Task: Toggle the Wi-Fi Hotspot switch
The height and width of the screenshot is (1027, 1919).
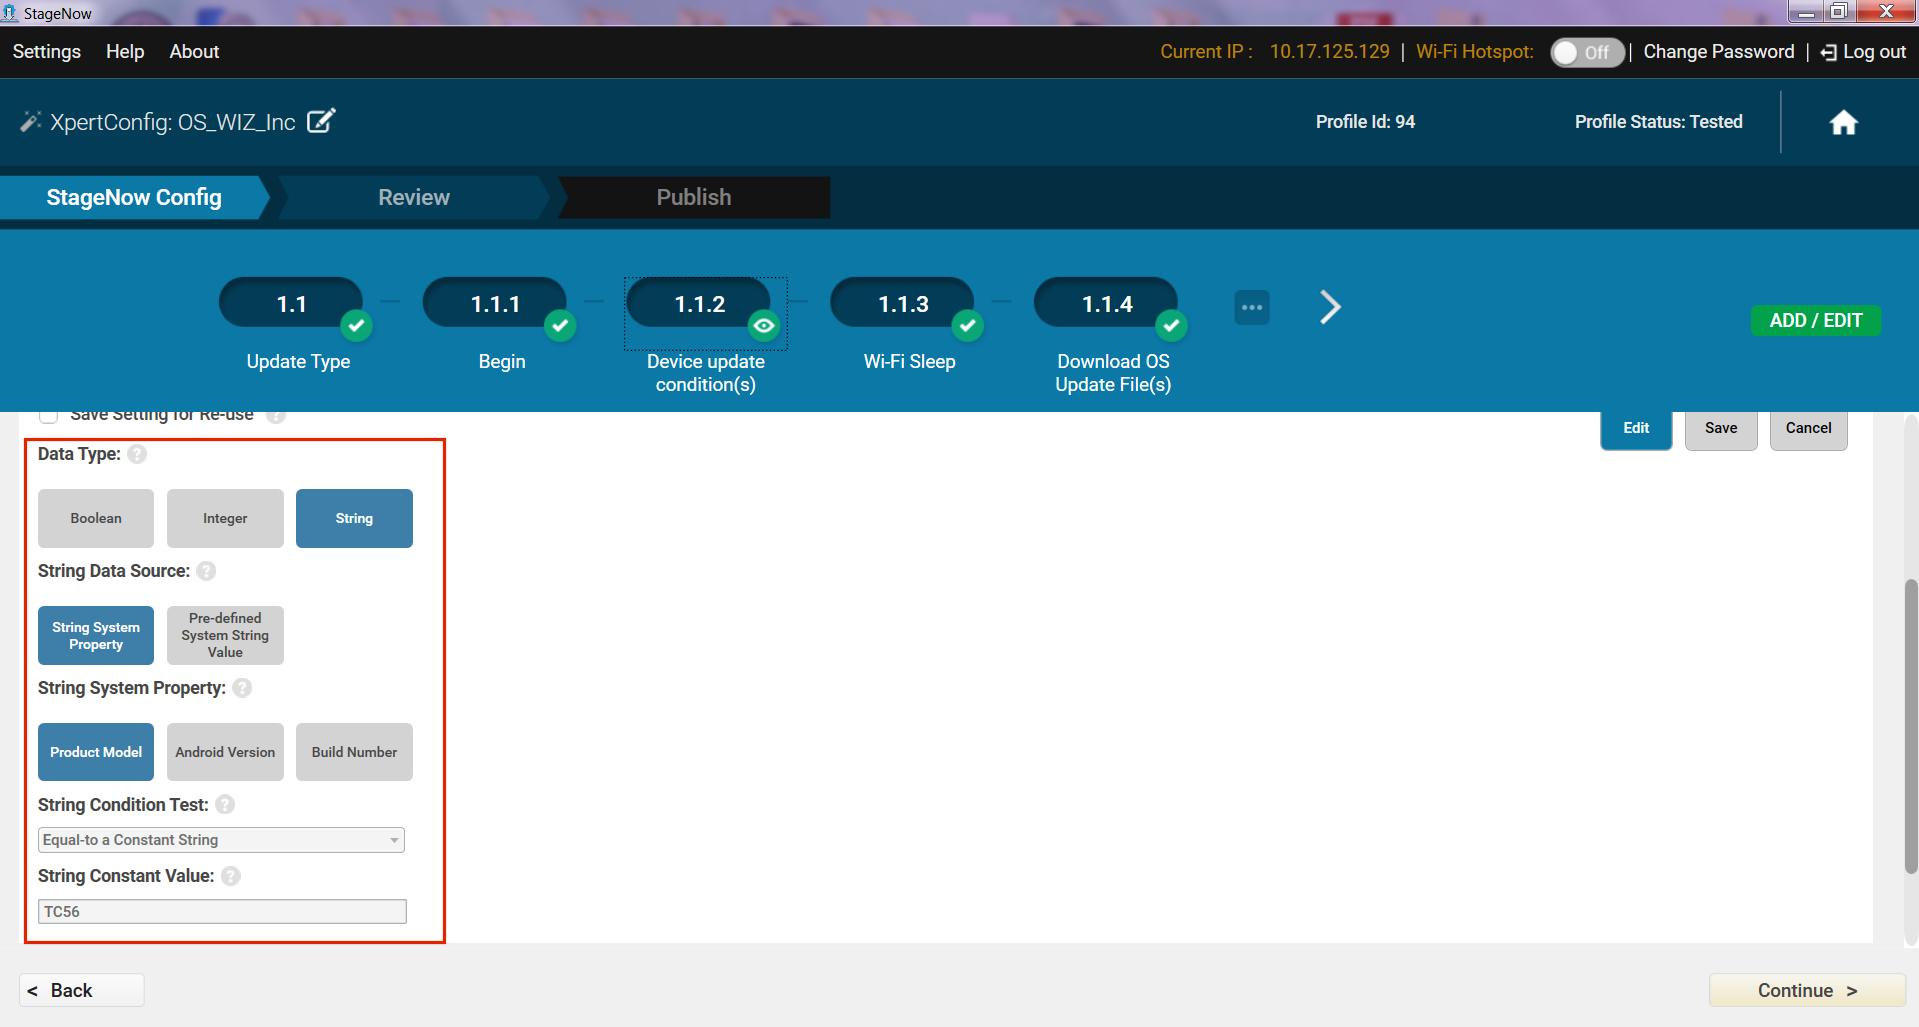Action: pos(1586,52)
